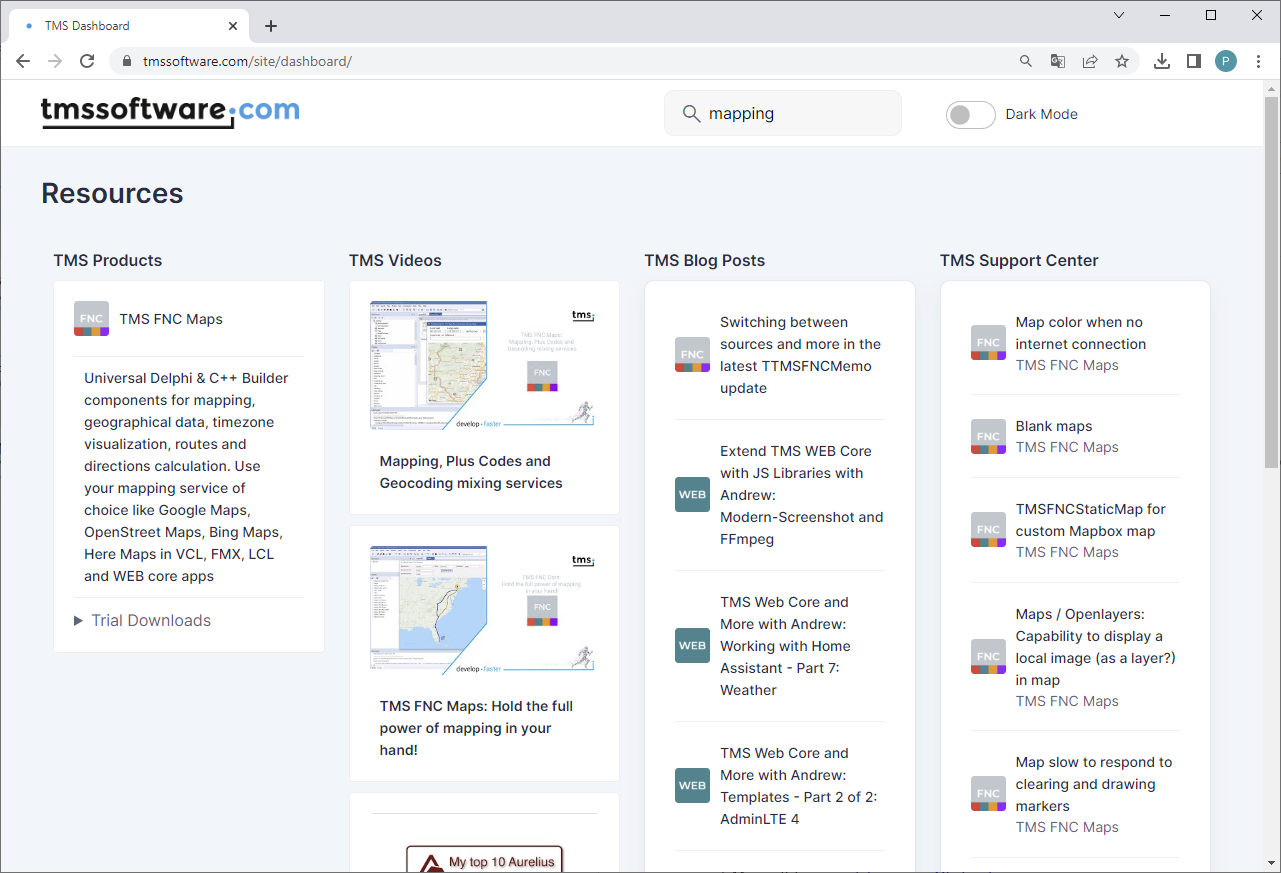
Task: Open the Blank maps support topic
Action: point(1054,426)
